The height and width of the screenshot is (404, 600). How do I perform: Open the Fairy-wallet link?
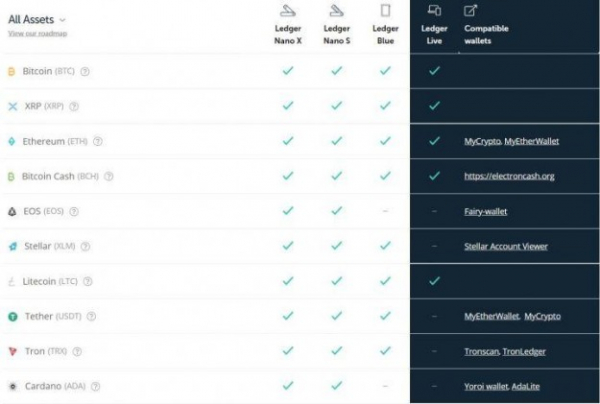pos(488,211)
